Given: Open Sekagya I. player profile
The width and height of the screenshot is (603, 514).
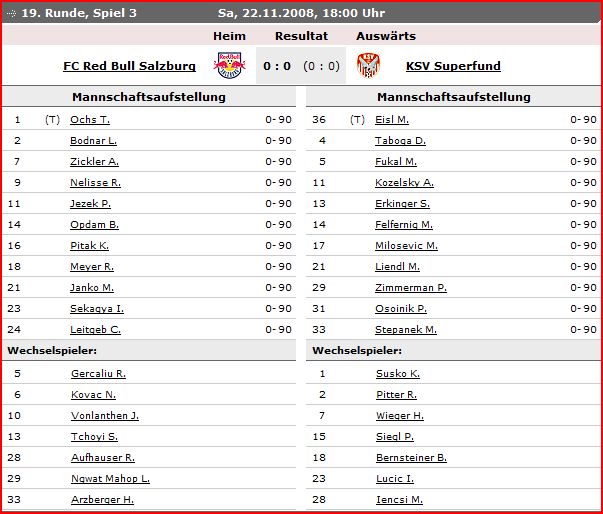Looking at the screenshot, I should 97,309.
